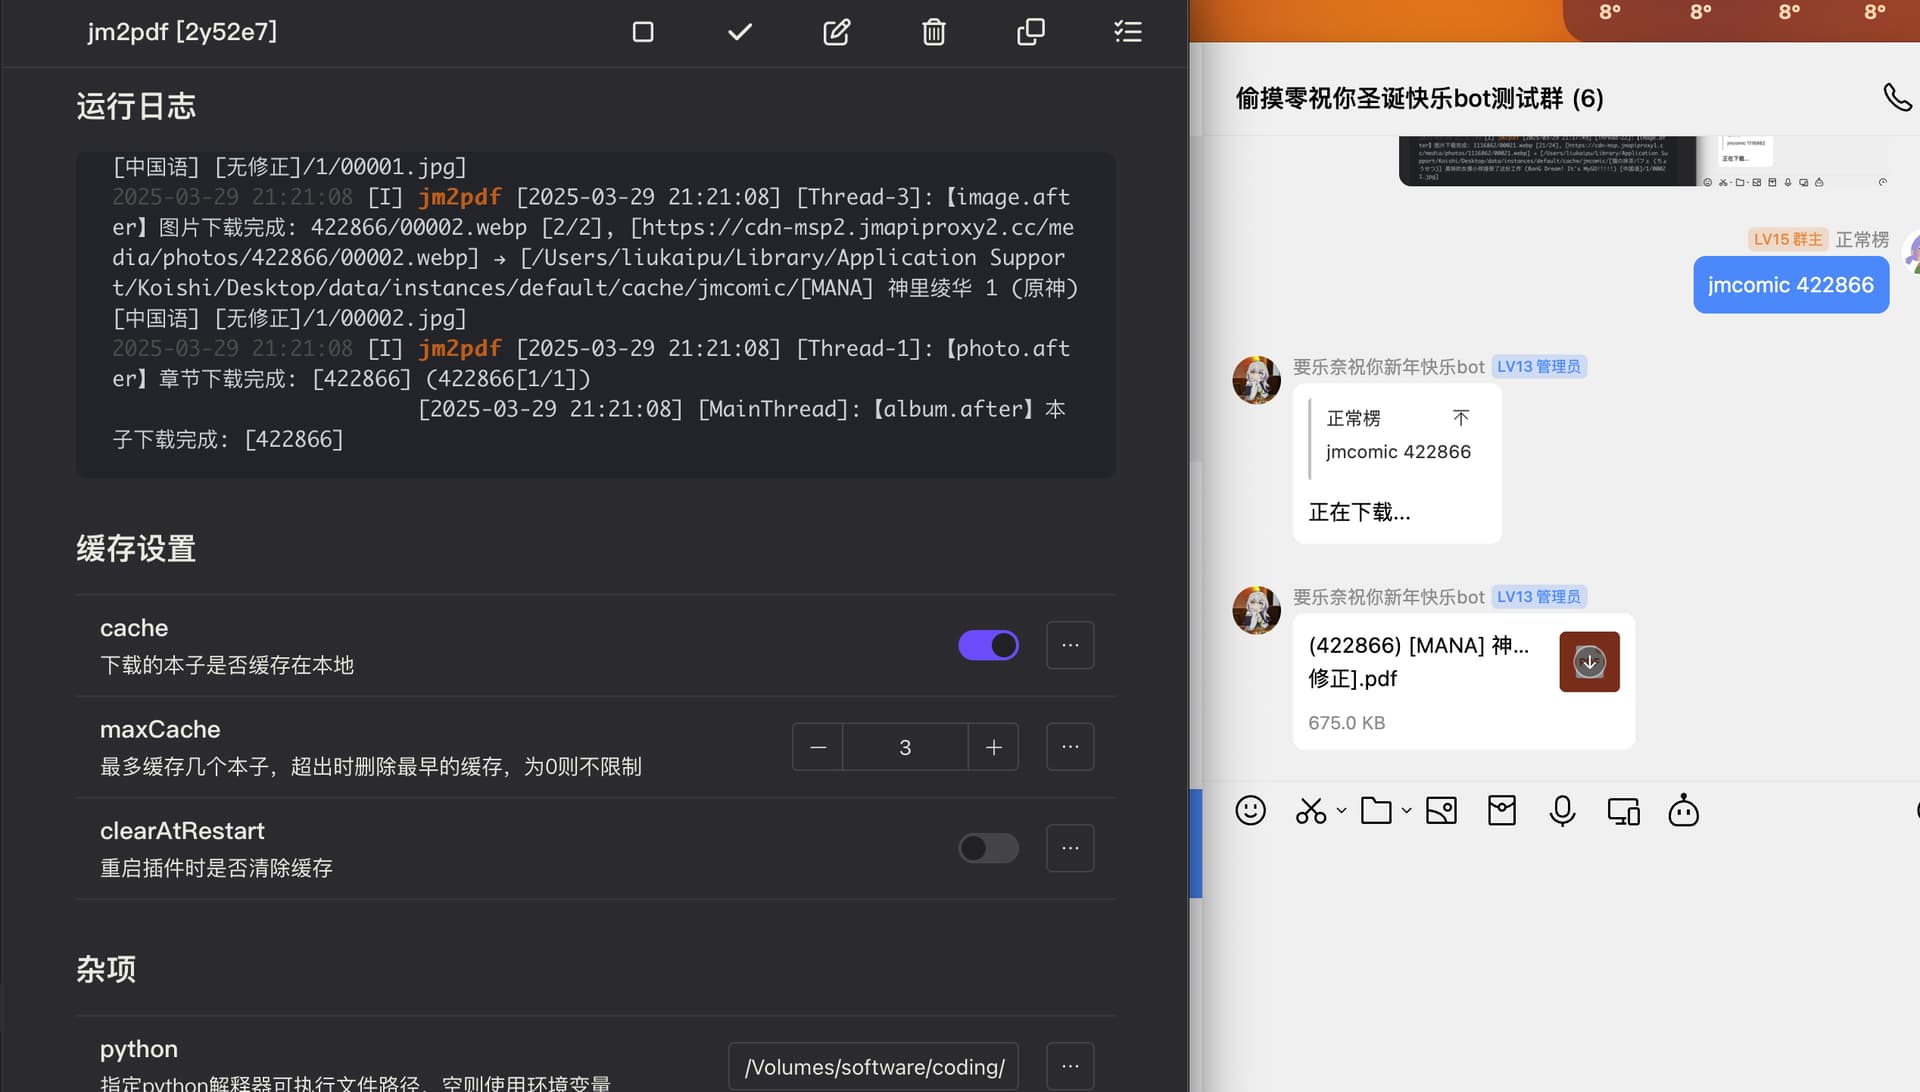This screenshot has width=1920, height=1092.
Task: Increase maxCache value with plus button
Action: [994, 747]
